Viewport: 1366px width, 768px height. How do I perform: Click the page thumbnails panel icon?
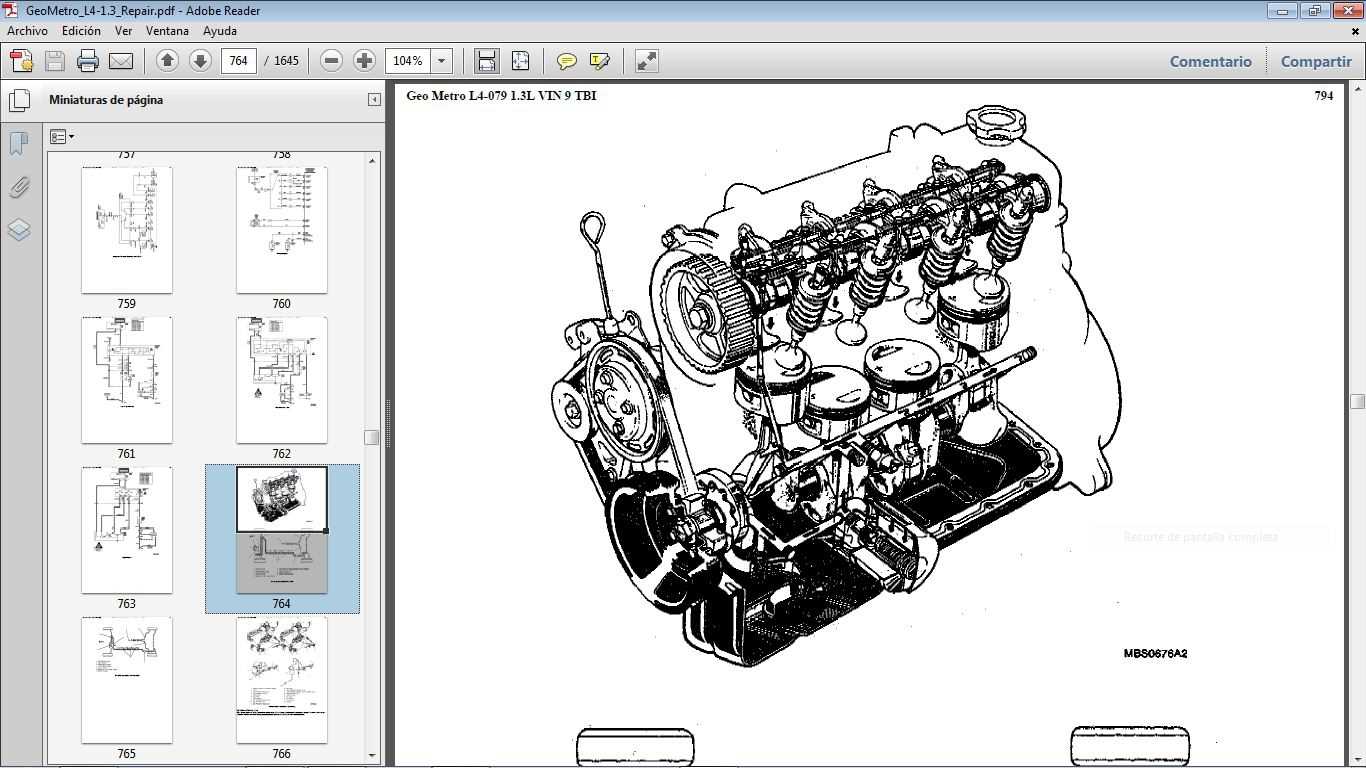click(19, 100)
